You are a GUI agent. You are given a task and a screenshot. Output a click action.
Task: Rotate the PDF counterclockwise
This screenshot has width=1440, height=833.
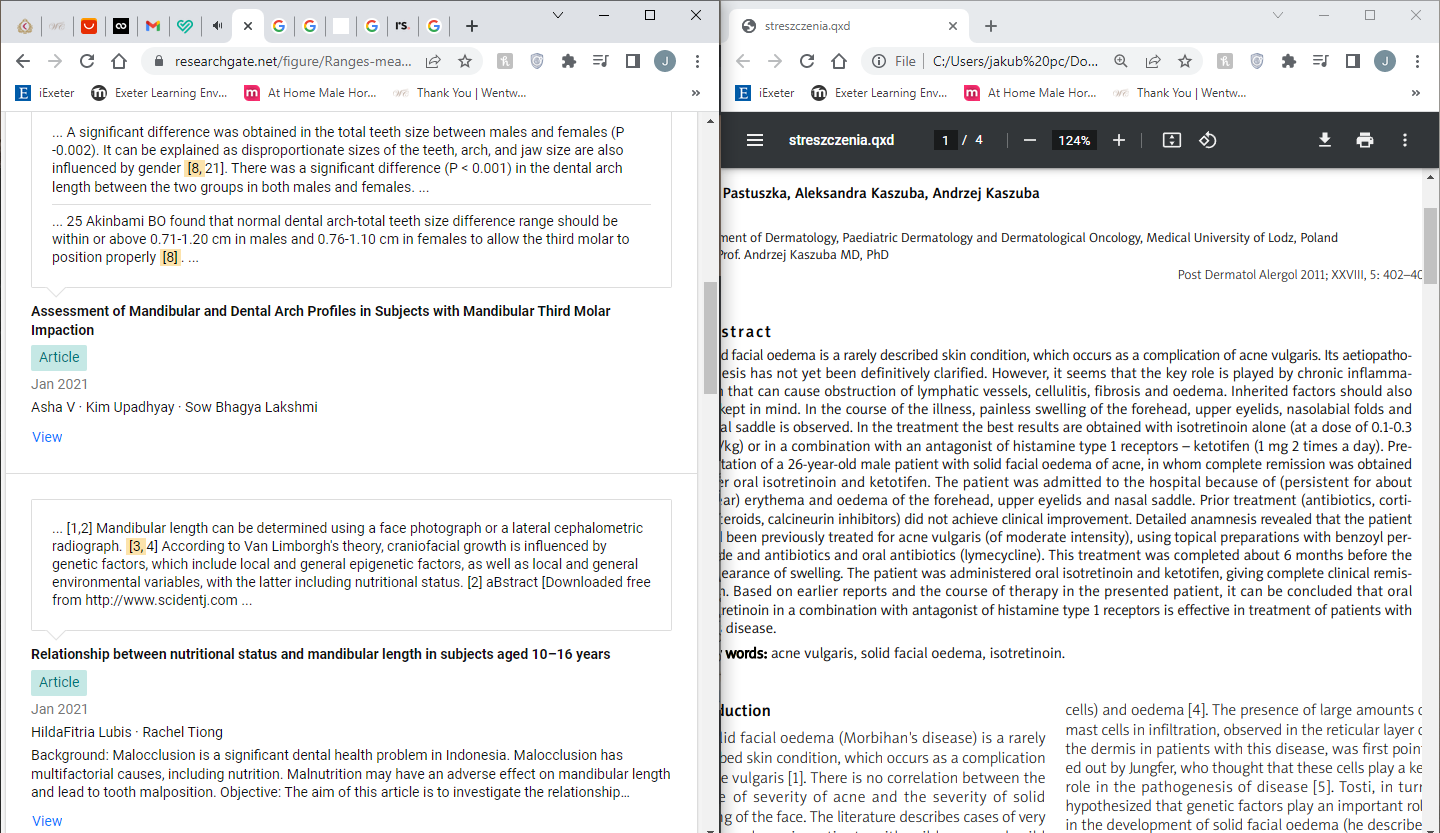point(1208,140)
